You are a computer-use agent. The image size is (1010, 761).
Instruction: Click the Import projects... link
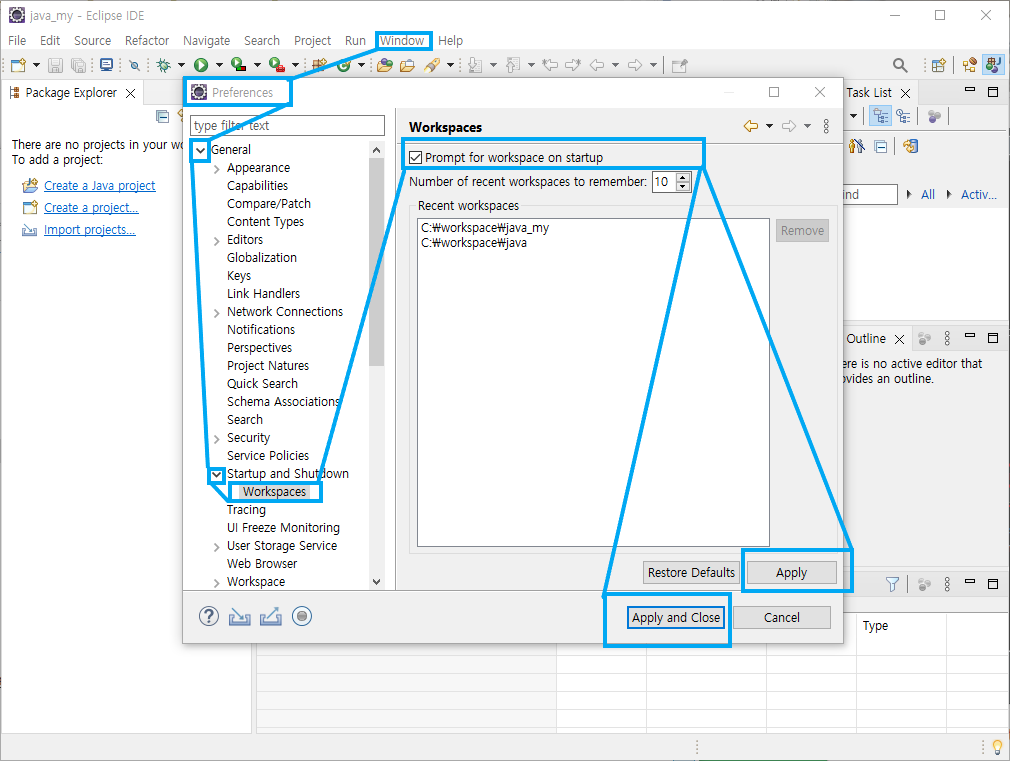pos(90,230)
